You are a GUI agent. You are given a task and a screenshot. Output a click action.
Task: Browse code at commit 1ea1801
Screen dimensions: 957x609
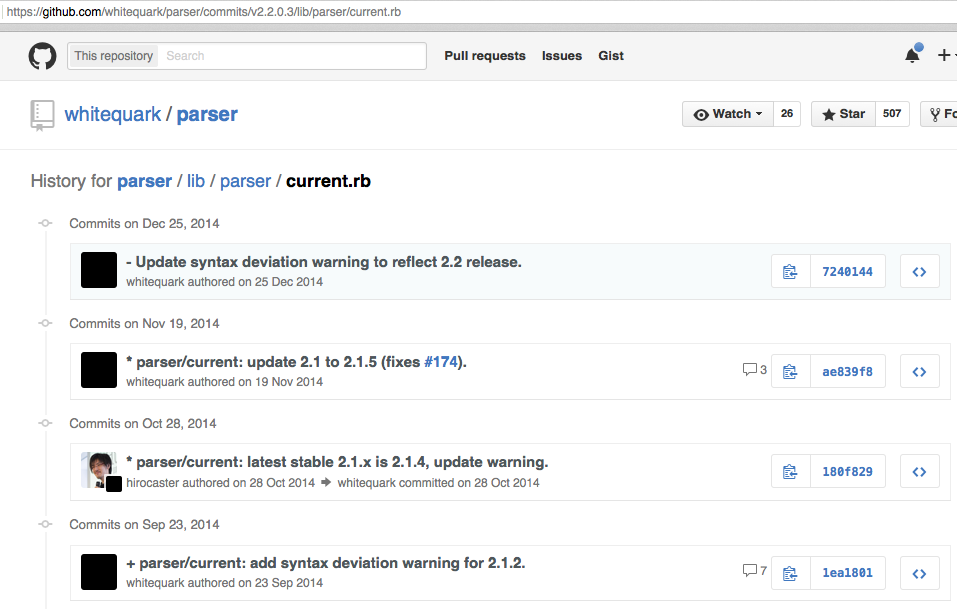point(919,572)
